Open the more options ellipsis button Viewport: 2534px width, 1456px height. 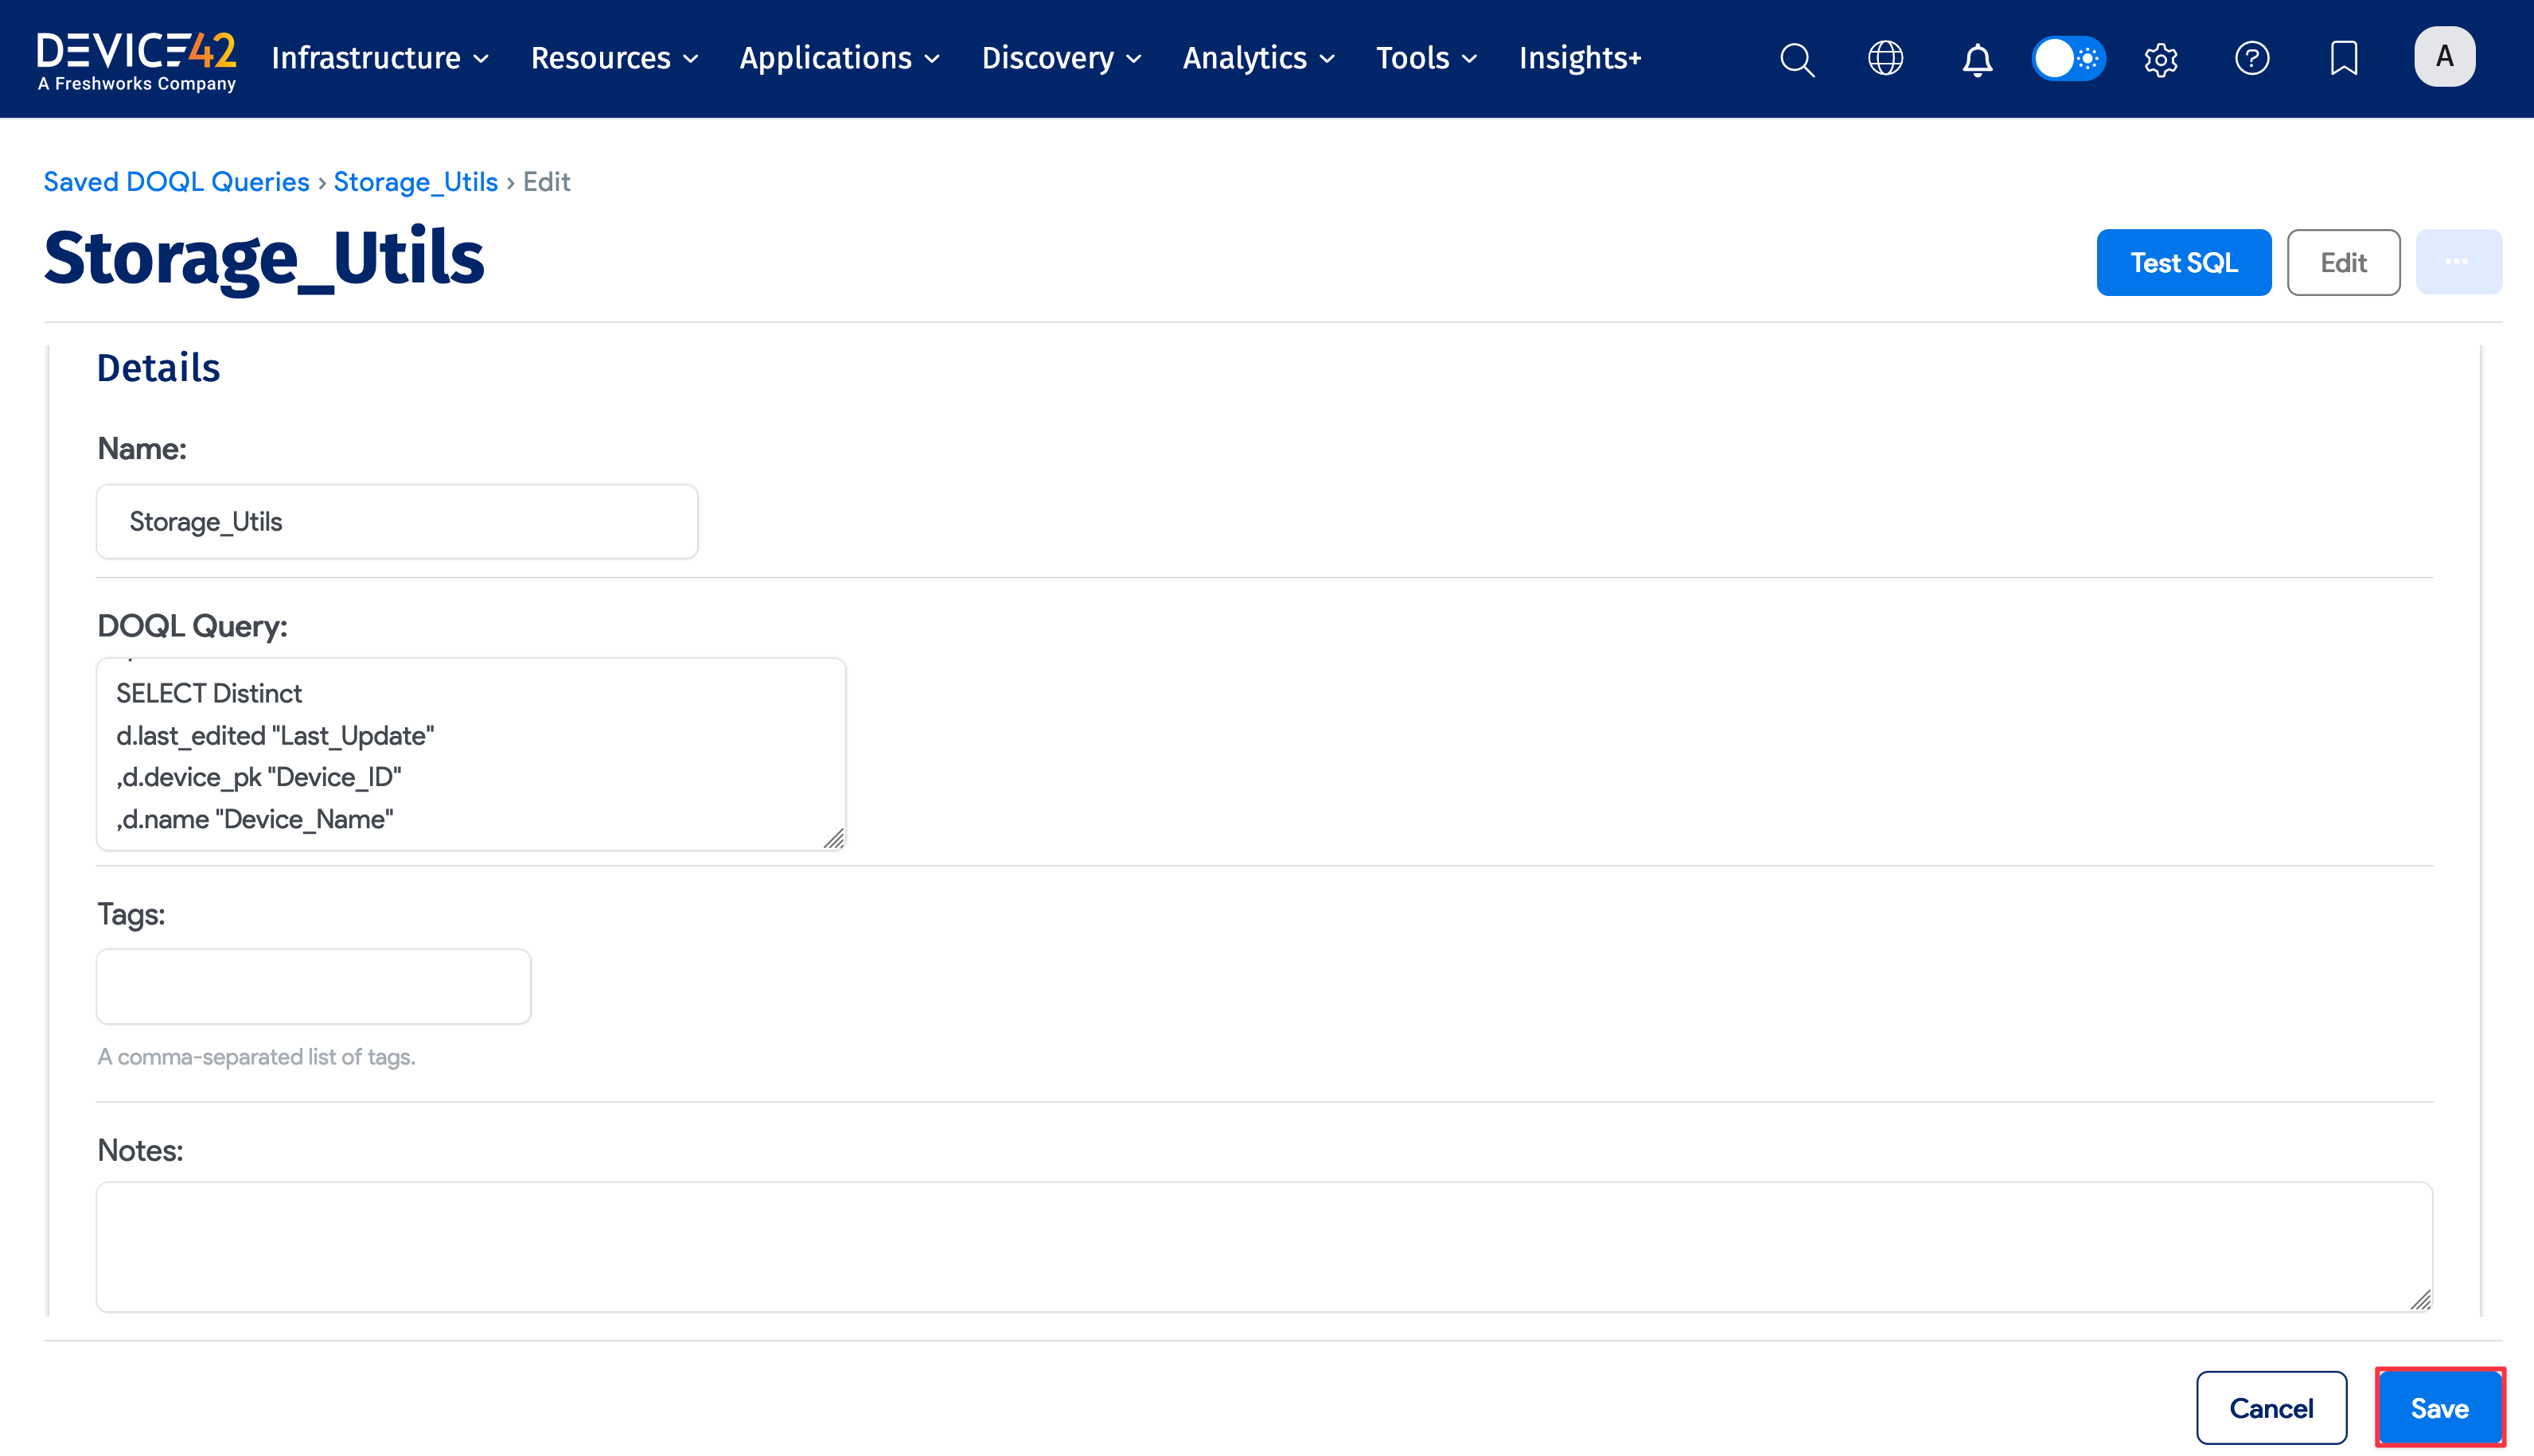point(2459,262)
